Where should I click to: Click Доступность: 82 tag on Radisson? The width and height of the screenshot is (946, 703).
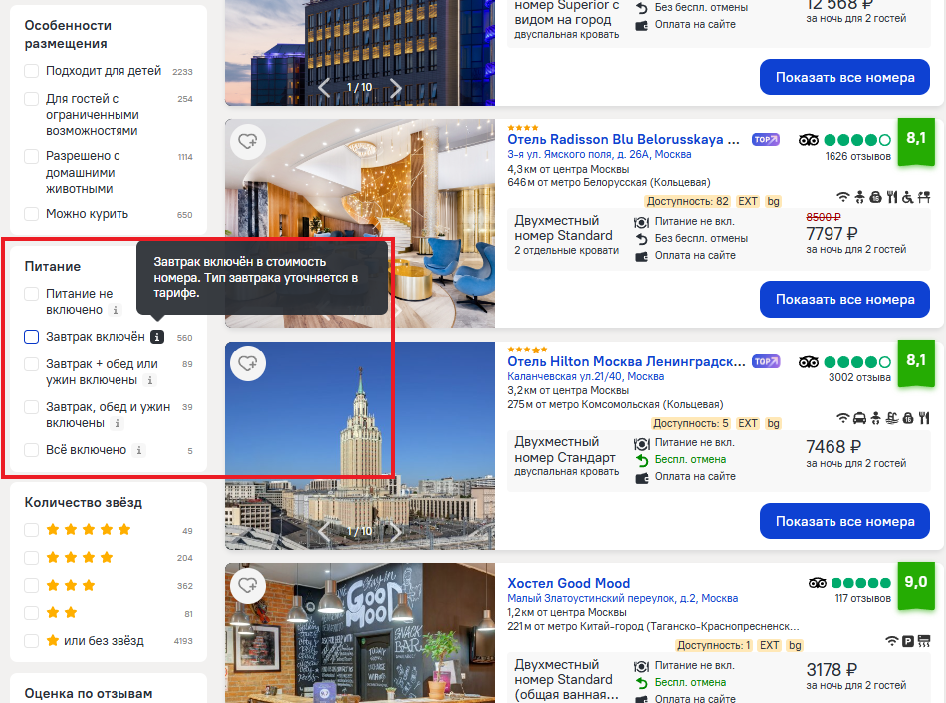(x=687, y=202)
